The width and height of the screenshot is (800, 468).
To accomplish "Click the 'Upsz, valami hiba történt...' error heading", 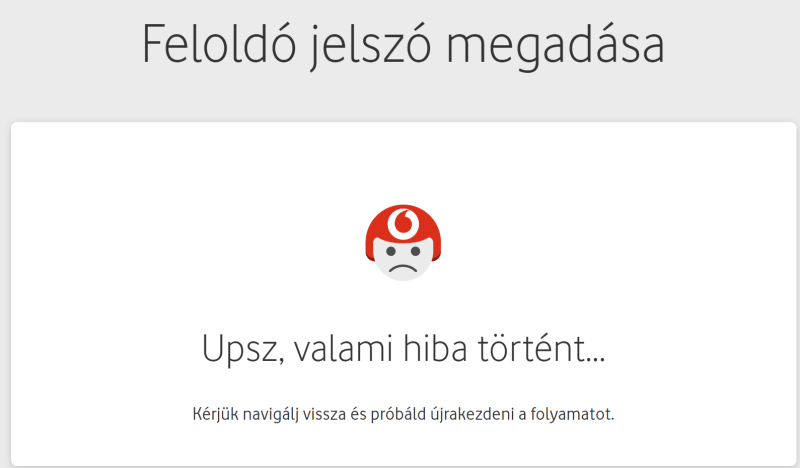I will (x=404, y=349).
